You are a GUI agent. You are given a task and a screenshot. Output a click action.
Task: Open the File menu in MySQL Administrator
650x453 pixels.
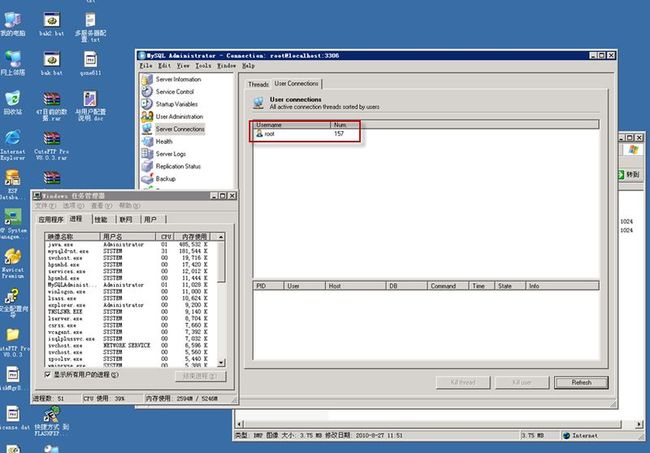[146, 65]
